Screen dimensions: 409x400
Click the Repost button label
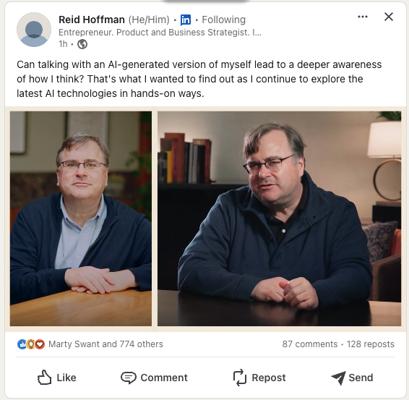tap(269, 378)
